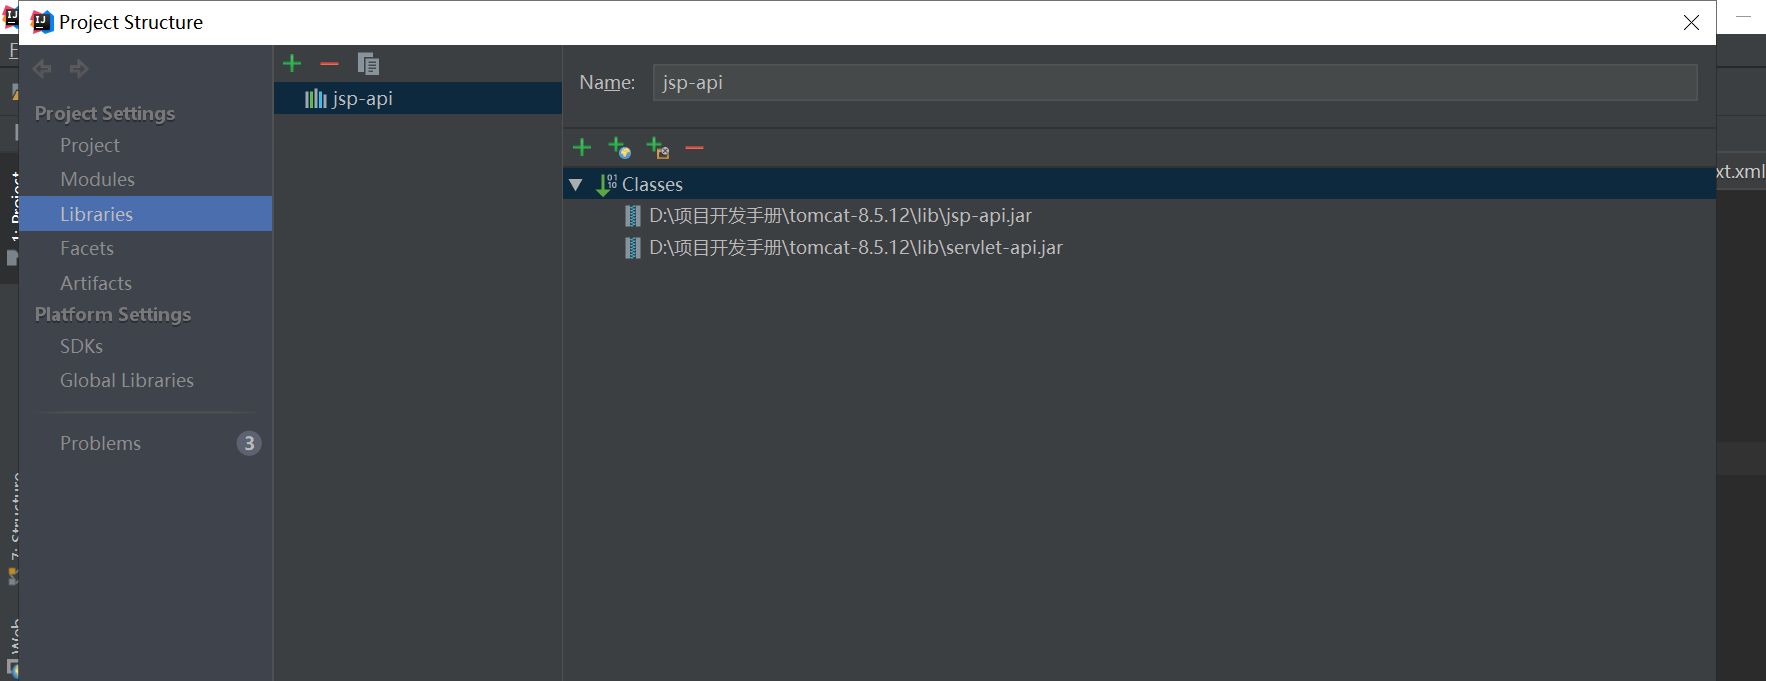Open Global Libraries settings
The width and height of the screenshot is (1766, 681).
(x=127, y=380)
